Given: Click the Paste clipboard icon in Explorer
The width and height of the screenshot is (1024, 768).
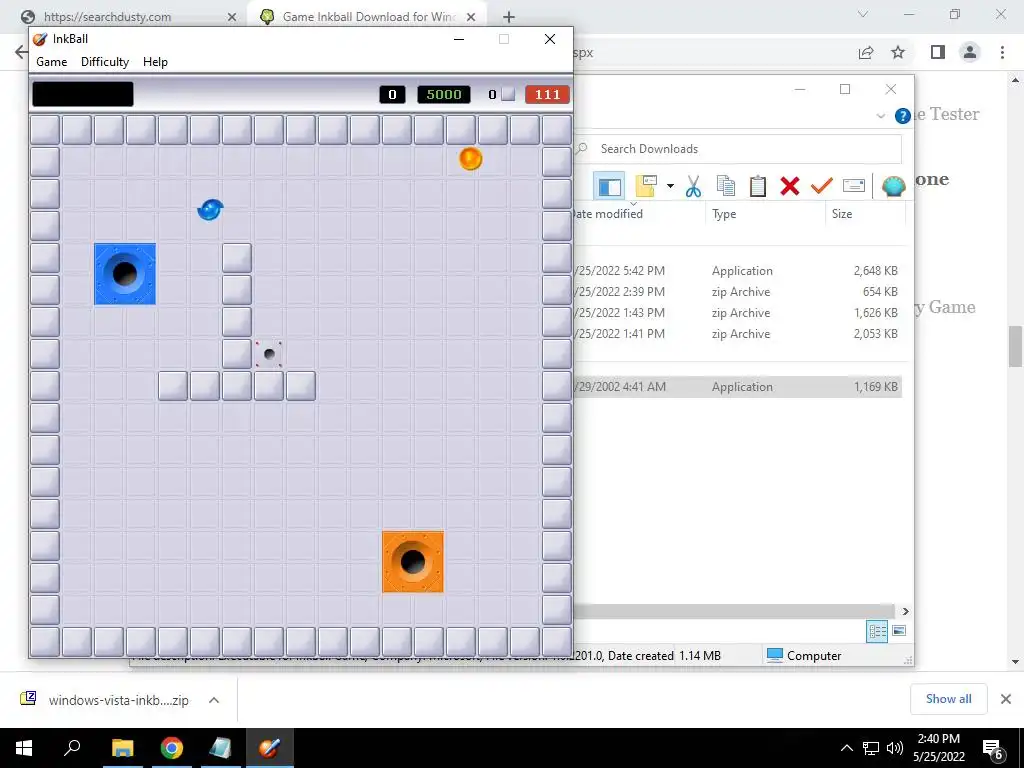Looking at the screenshot, I should point(758,186).
